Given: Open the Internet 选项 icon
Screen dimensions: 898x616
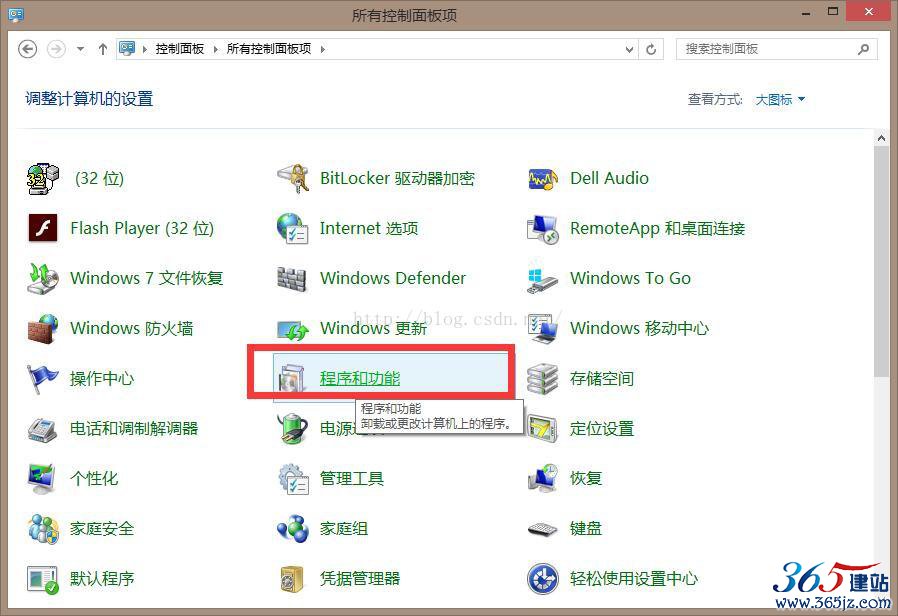Looking at the screenshot, I should tap(293, 228).
